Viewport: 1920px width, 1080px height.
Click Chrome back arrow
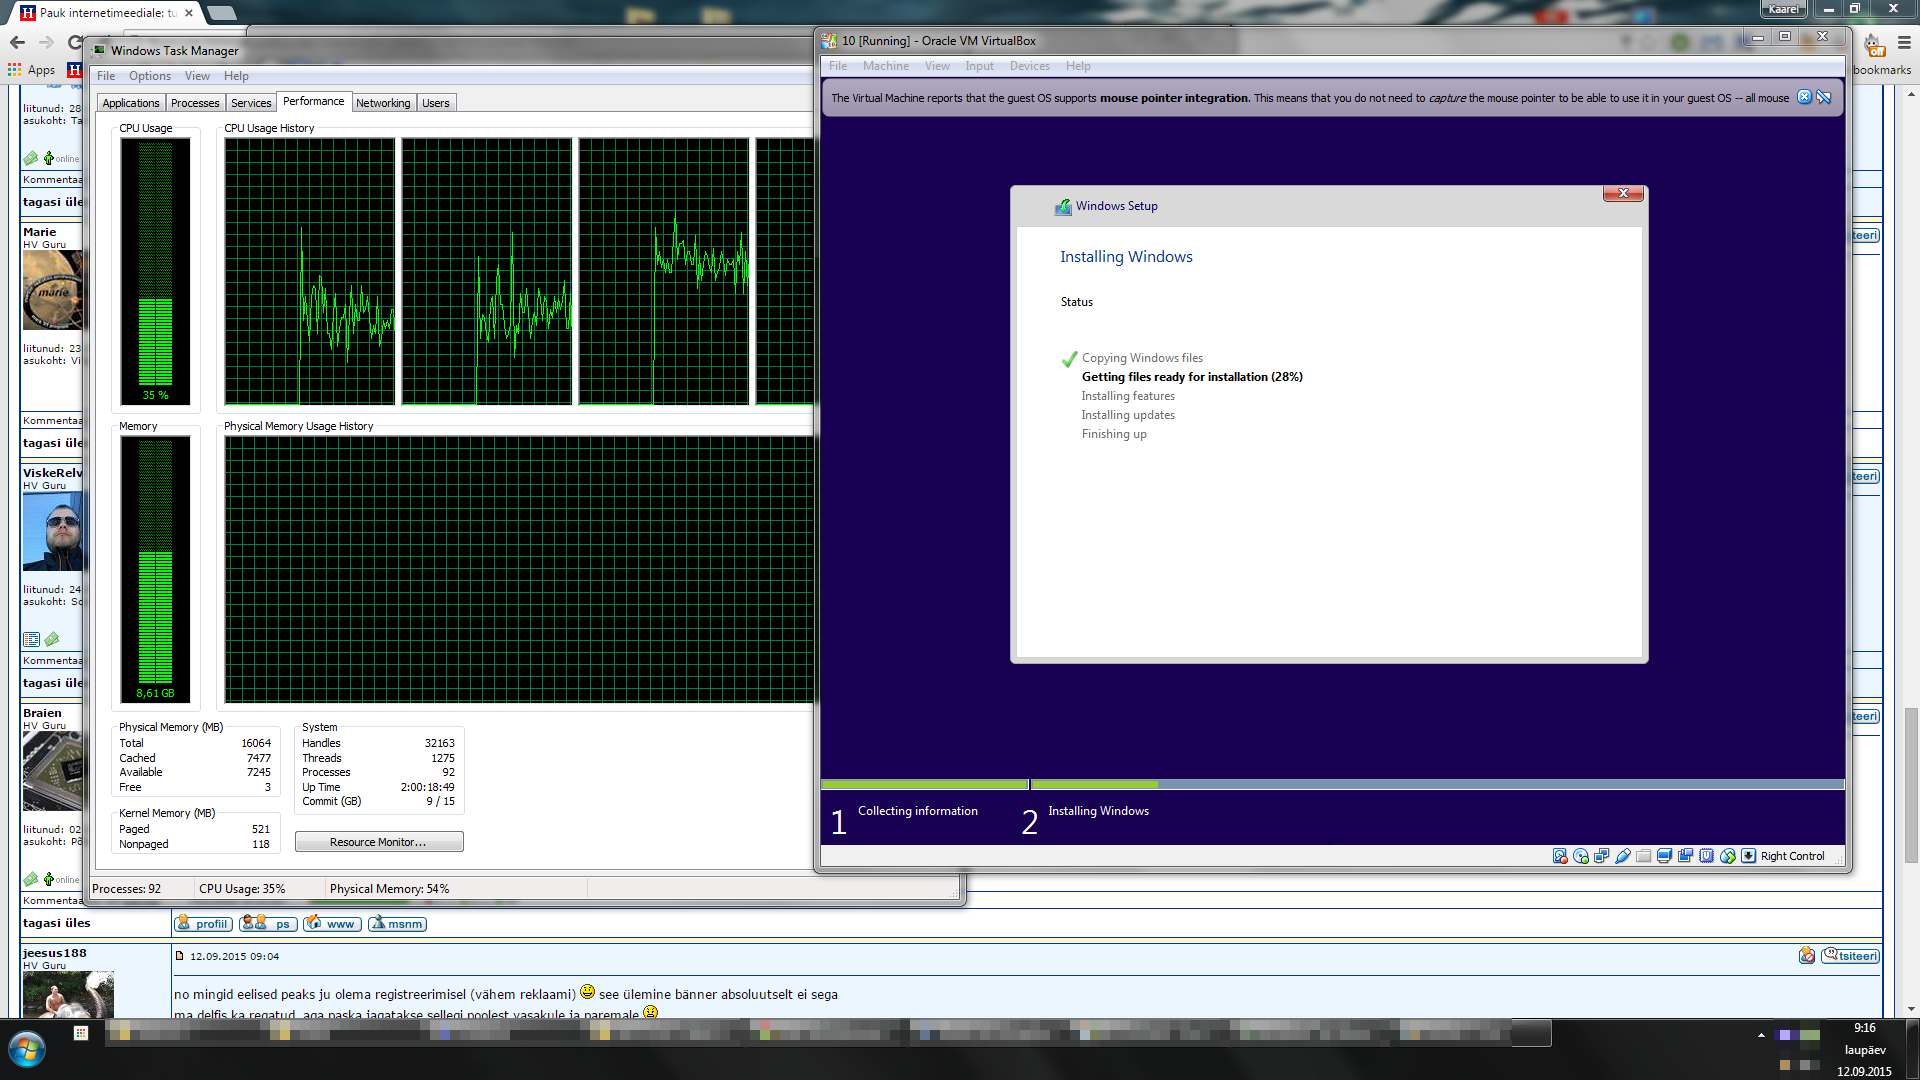click(17, 42)
